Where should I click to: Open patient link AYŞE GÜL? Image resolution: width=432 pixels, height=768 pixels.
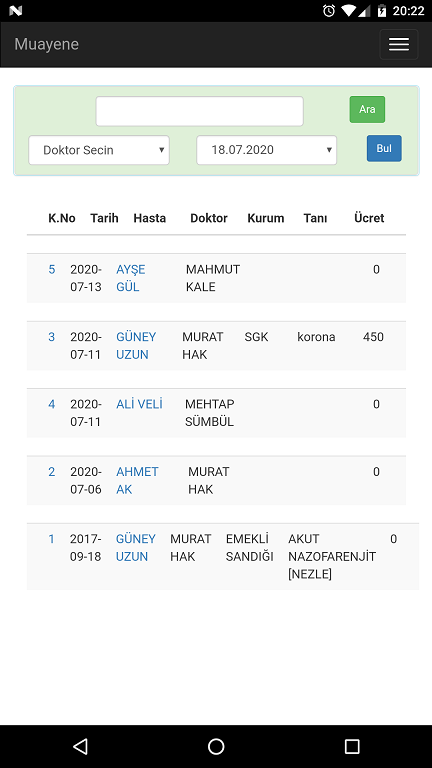[x=131, y=278]
